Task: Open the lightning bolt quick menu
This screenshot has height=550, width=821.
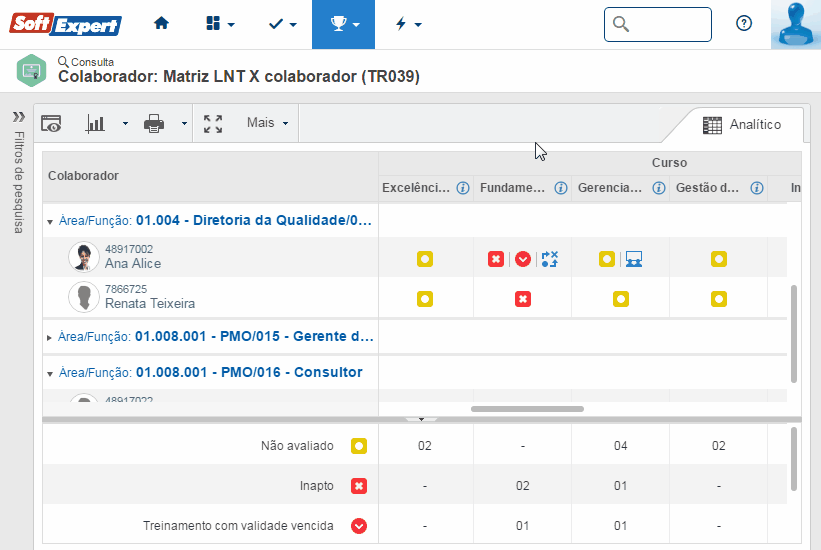Action: coord(408,24)
